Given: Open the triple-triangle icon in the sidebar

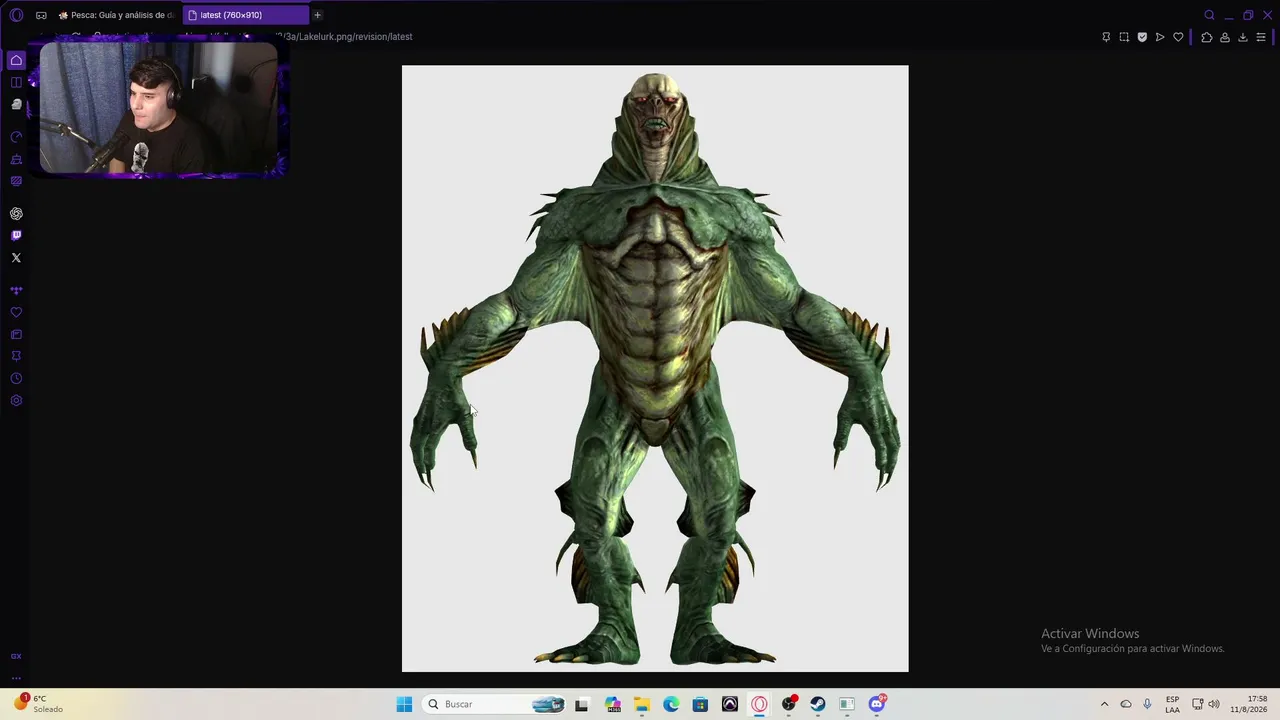Looking at the screenshot, I should point(16,290).
